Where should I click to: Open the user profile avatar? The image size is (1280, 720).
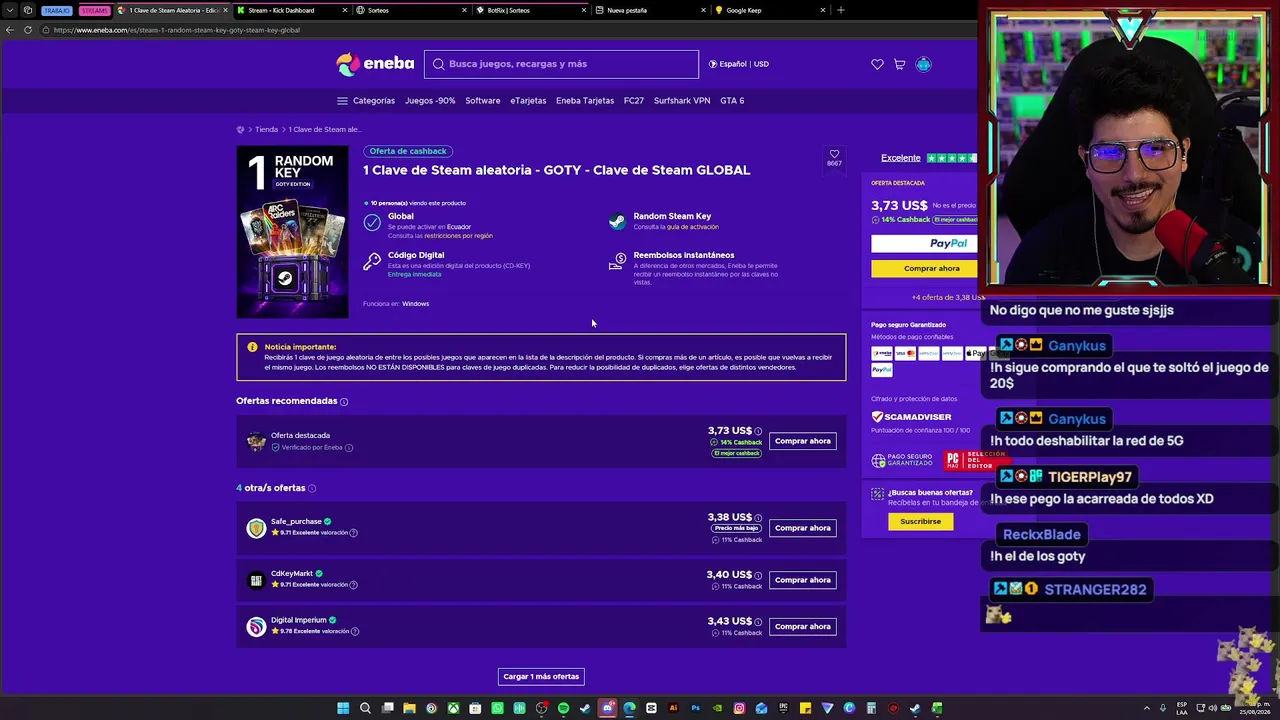point(923,64)
